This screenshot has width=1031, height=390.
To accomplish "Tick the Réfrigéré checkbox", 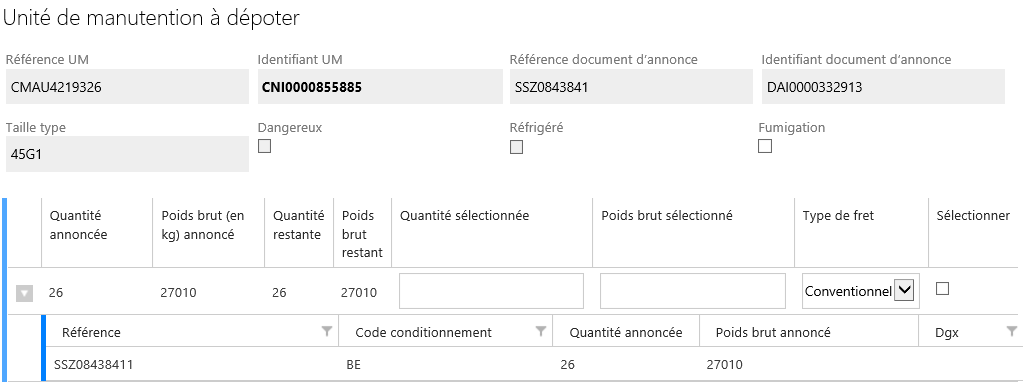I will pyautogui.click(x=517, y=147).
